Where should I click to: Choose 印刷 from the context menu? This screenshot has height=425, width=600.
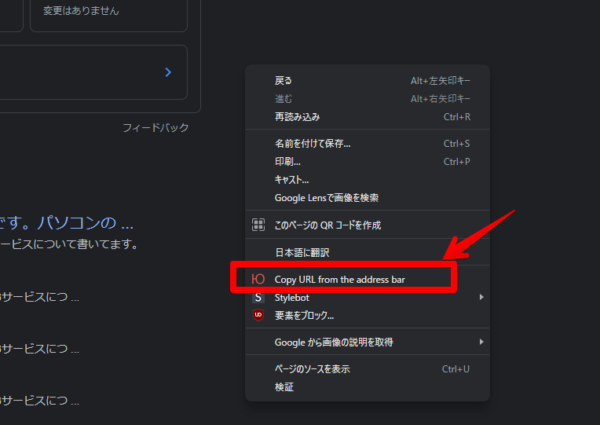(287, 162)
